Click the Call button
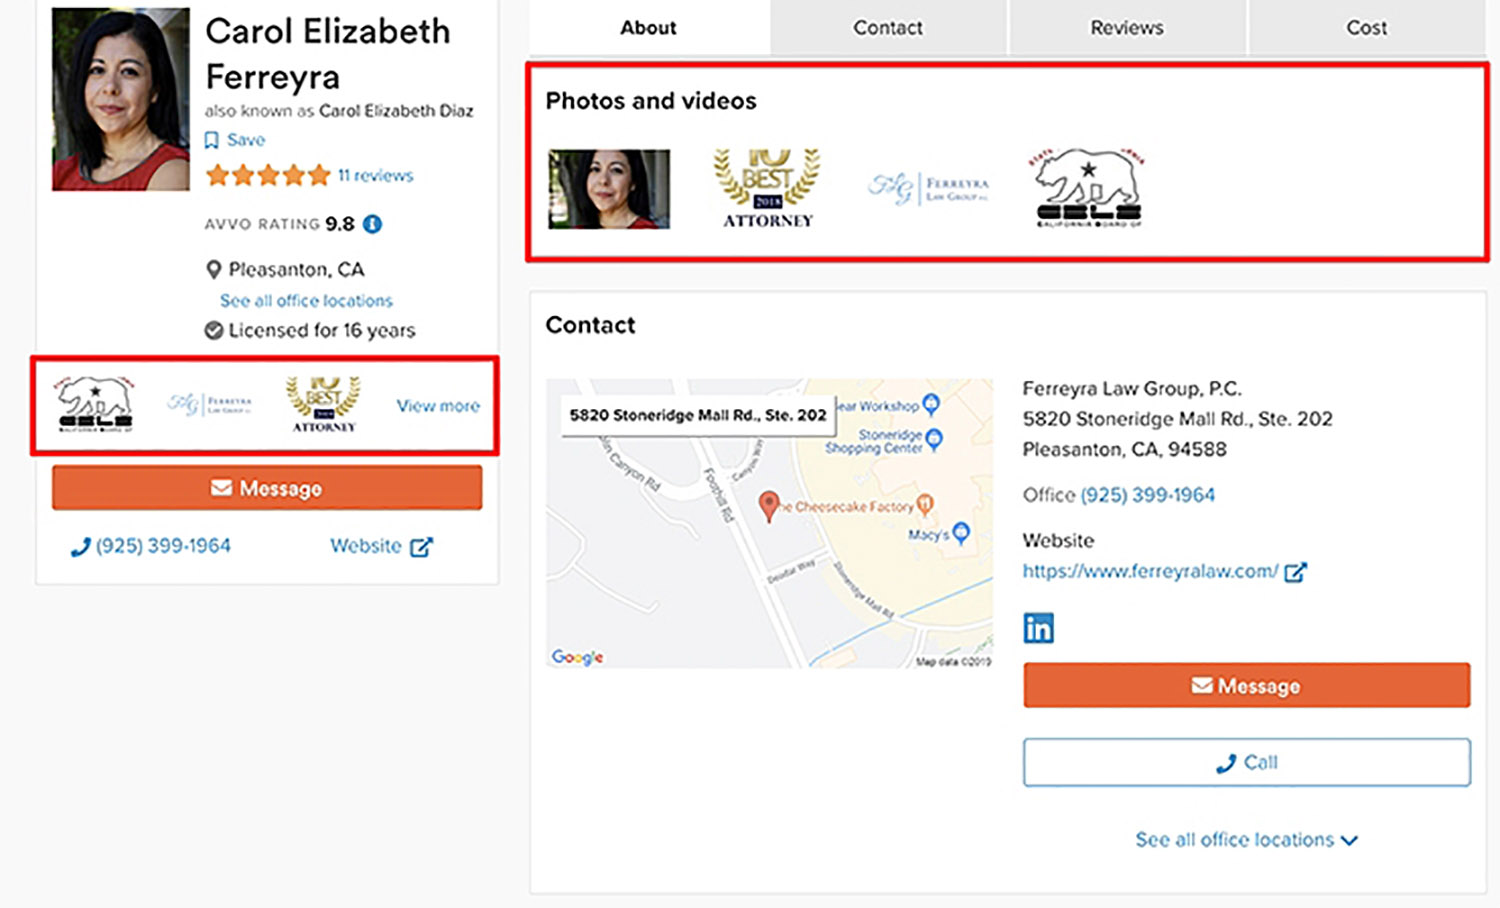Screen dimensions: 1500x908 pyautogui.click(x=1246, y=762)
